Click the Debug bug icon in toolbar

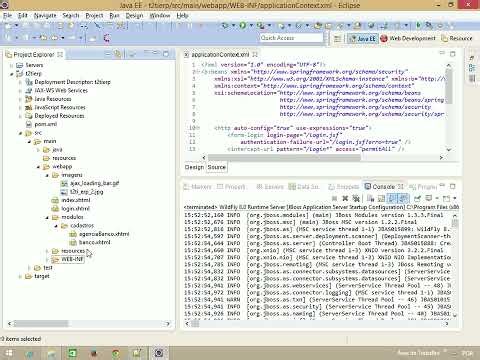click(x=225, y=25)
